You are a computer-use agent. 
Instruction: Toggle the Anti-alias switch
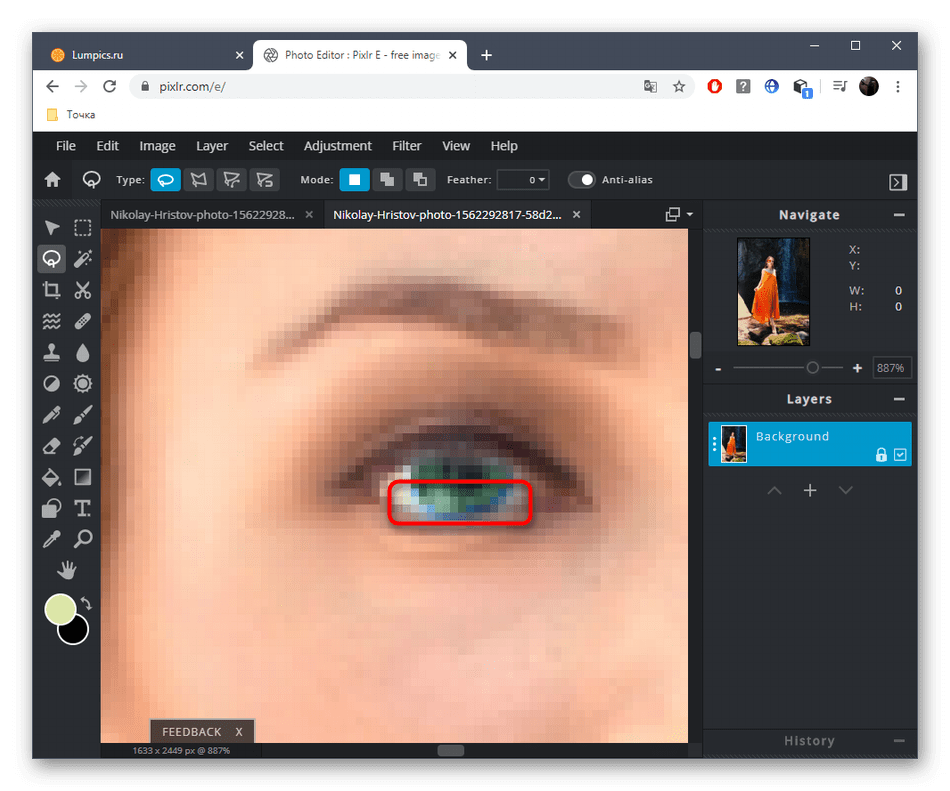582,180
